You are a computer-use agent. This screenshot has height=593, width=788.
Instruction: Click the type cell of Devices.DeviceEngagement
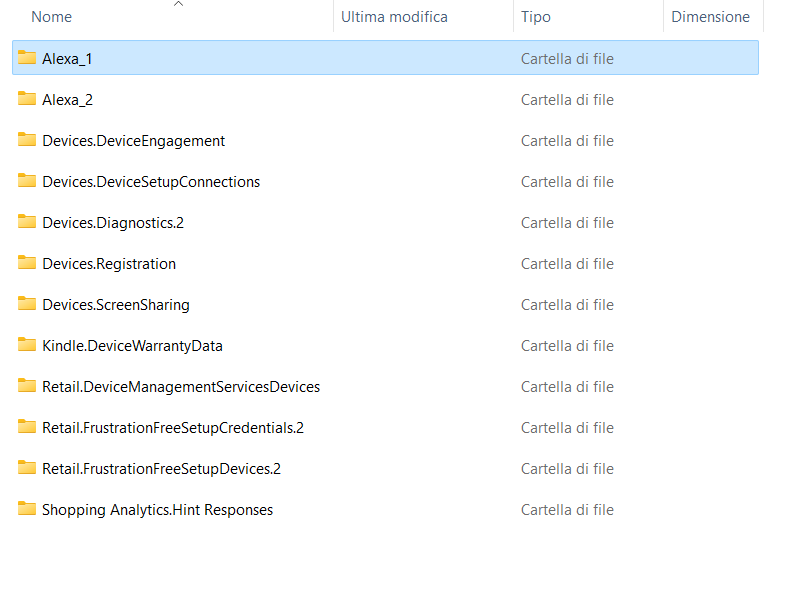(x=567, y=141)
